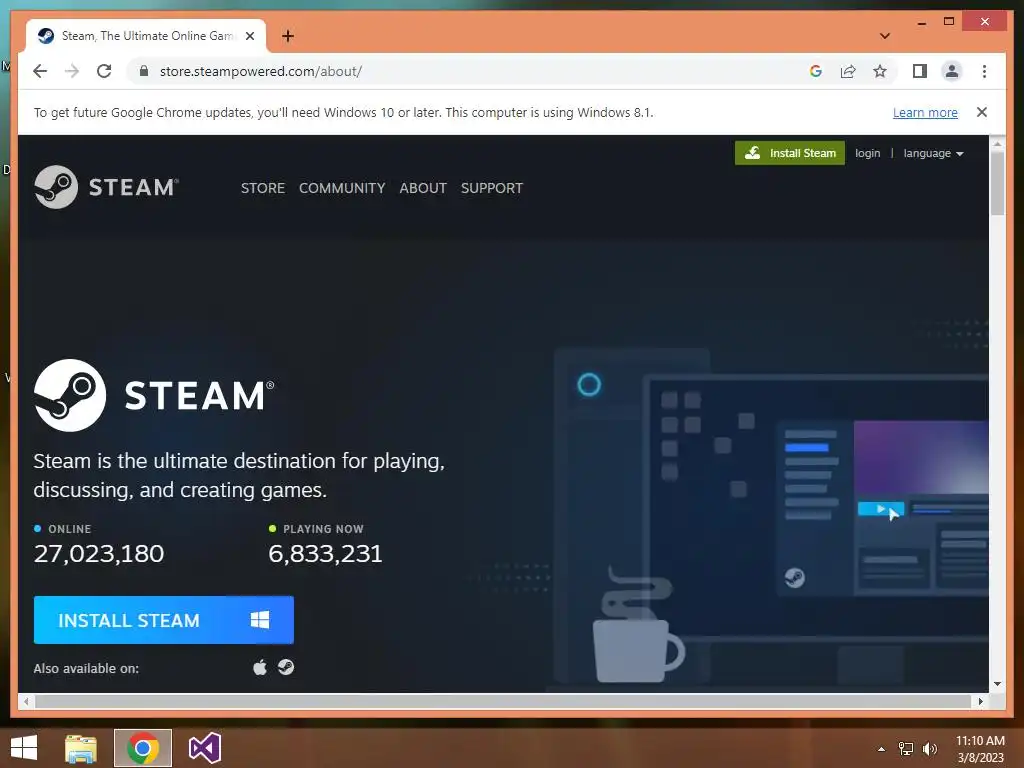Show hidden system tray icons

[x=882, y=749]
